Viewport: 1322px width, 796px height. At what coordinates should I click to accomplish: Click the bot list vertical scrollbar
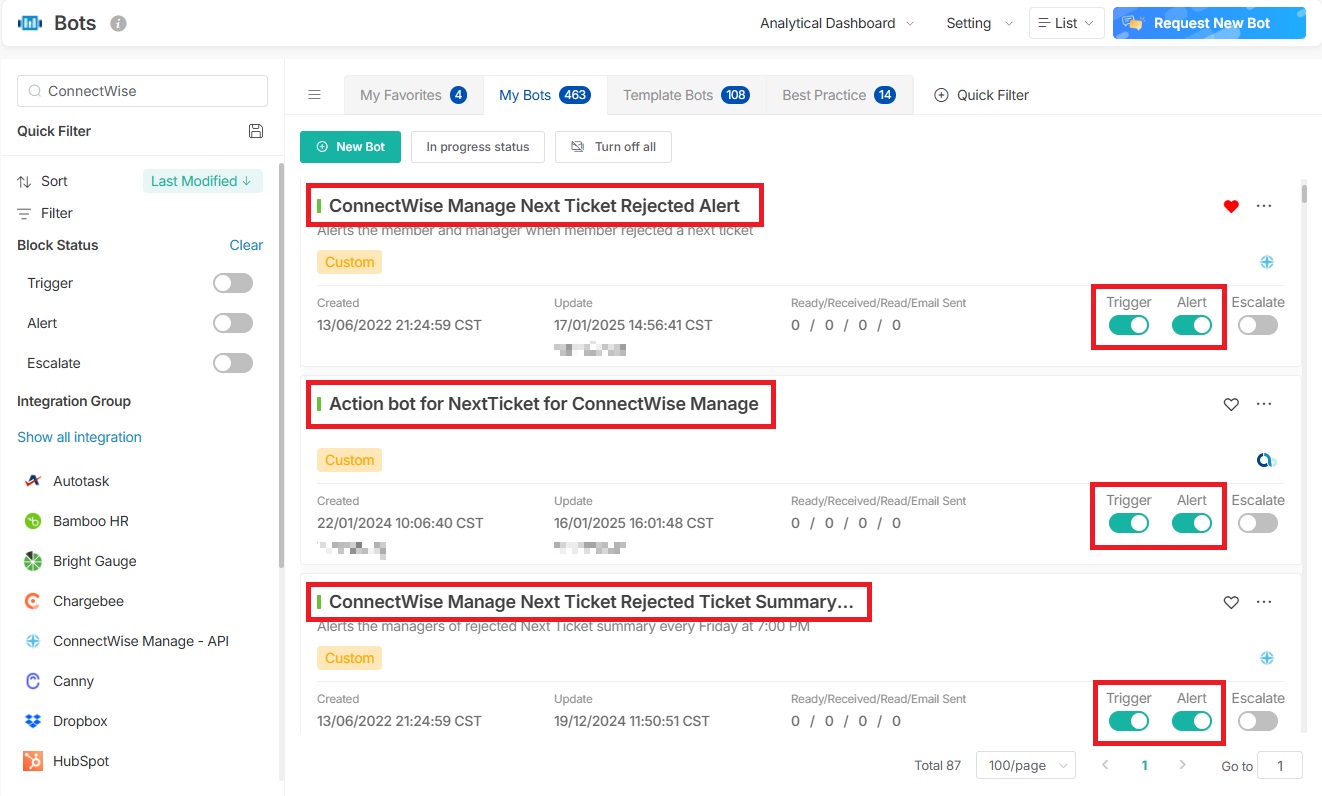tap(1303, 193)
